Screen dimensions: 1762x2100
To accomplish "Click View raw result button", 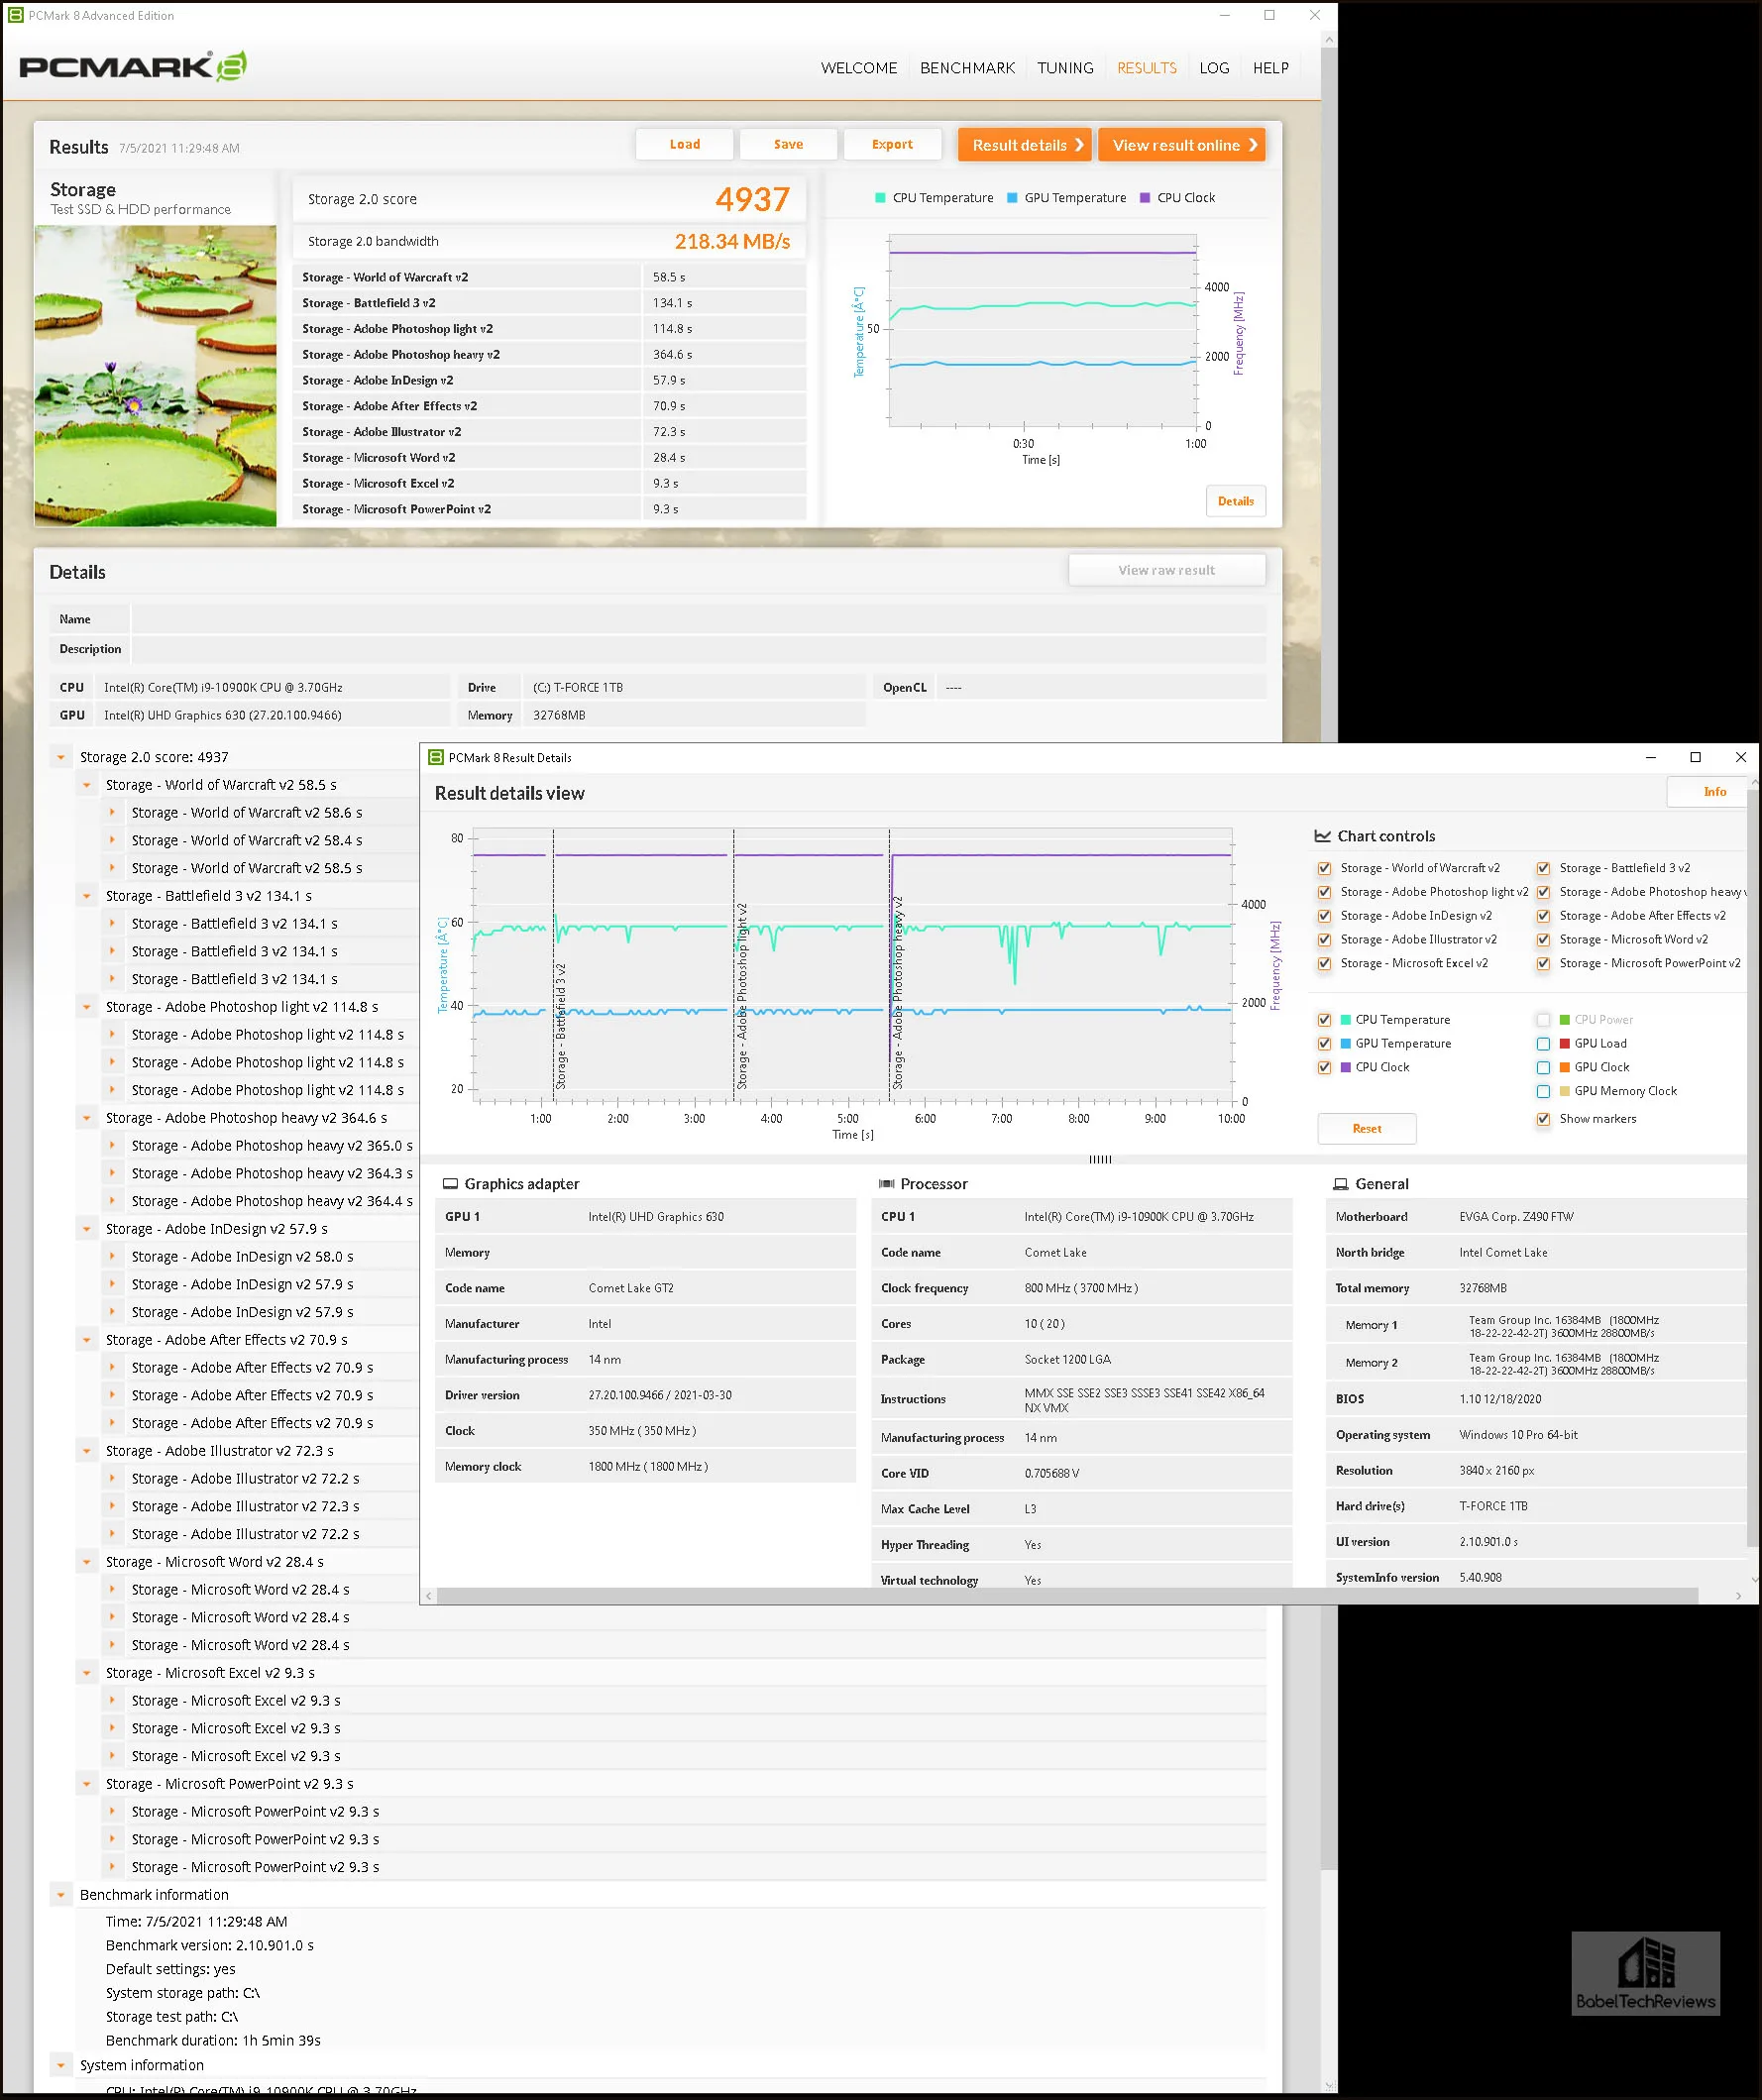I will (x=1167, y=570).
